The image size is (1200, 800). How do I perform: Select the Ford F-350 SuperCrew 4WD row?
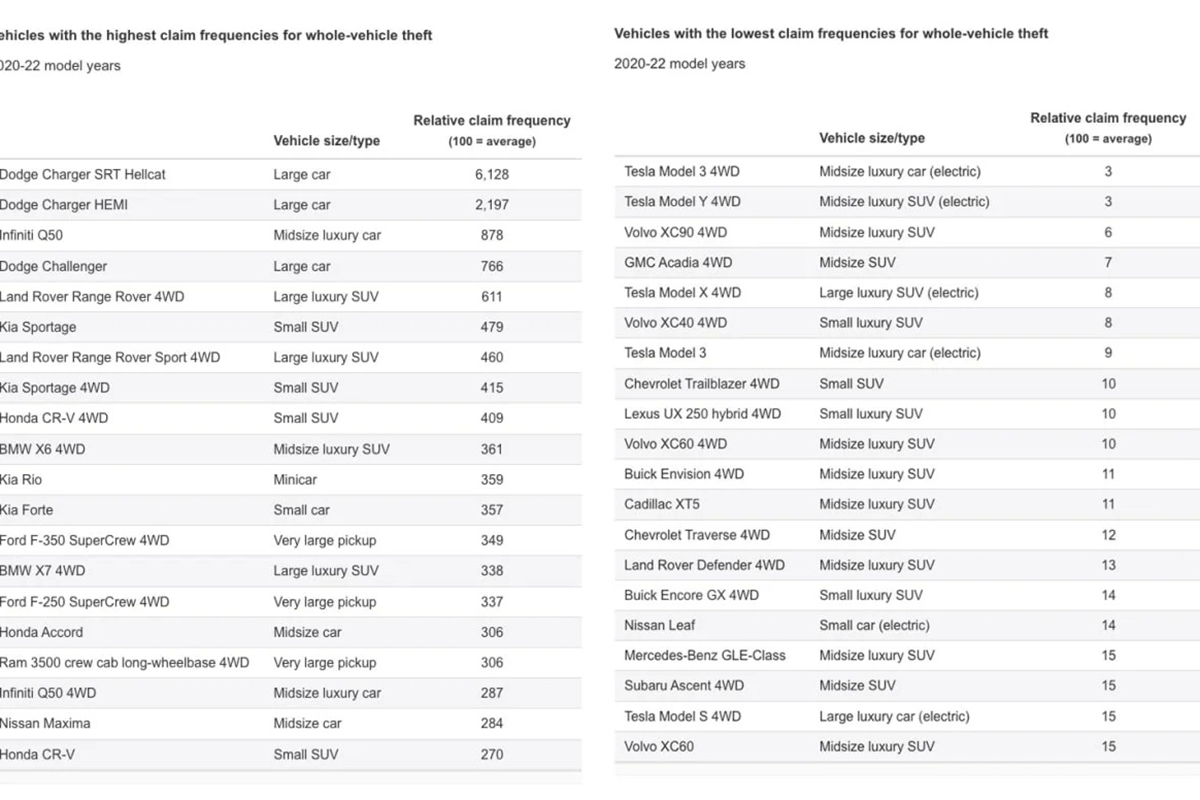coord(85,541)
